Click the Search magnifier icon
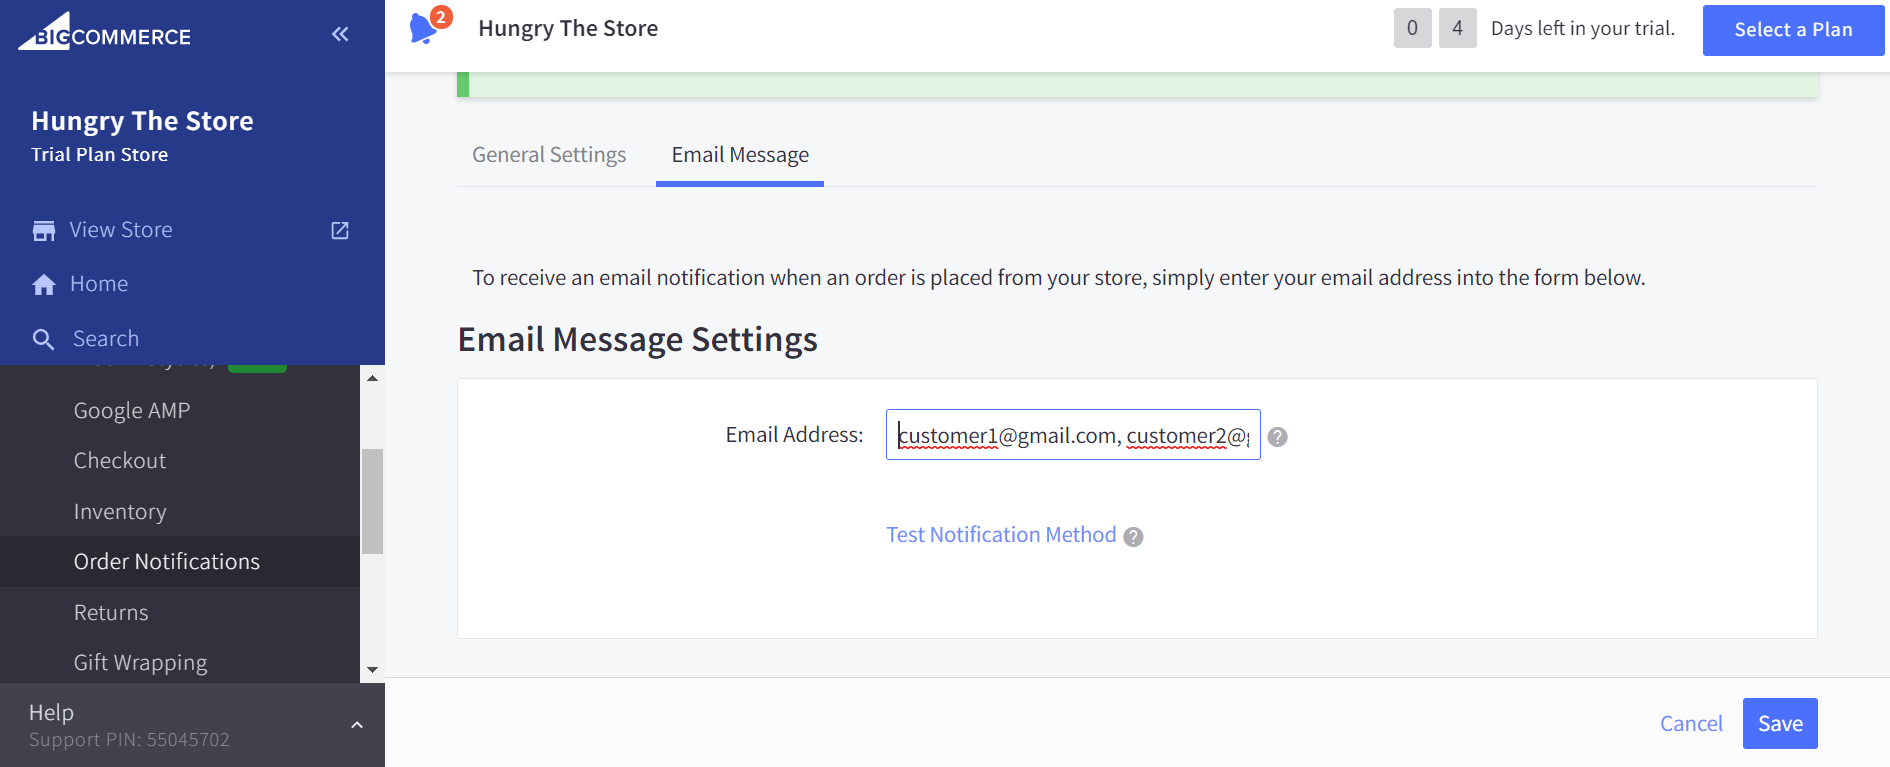 [43, 340]
